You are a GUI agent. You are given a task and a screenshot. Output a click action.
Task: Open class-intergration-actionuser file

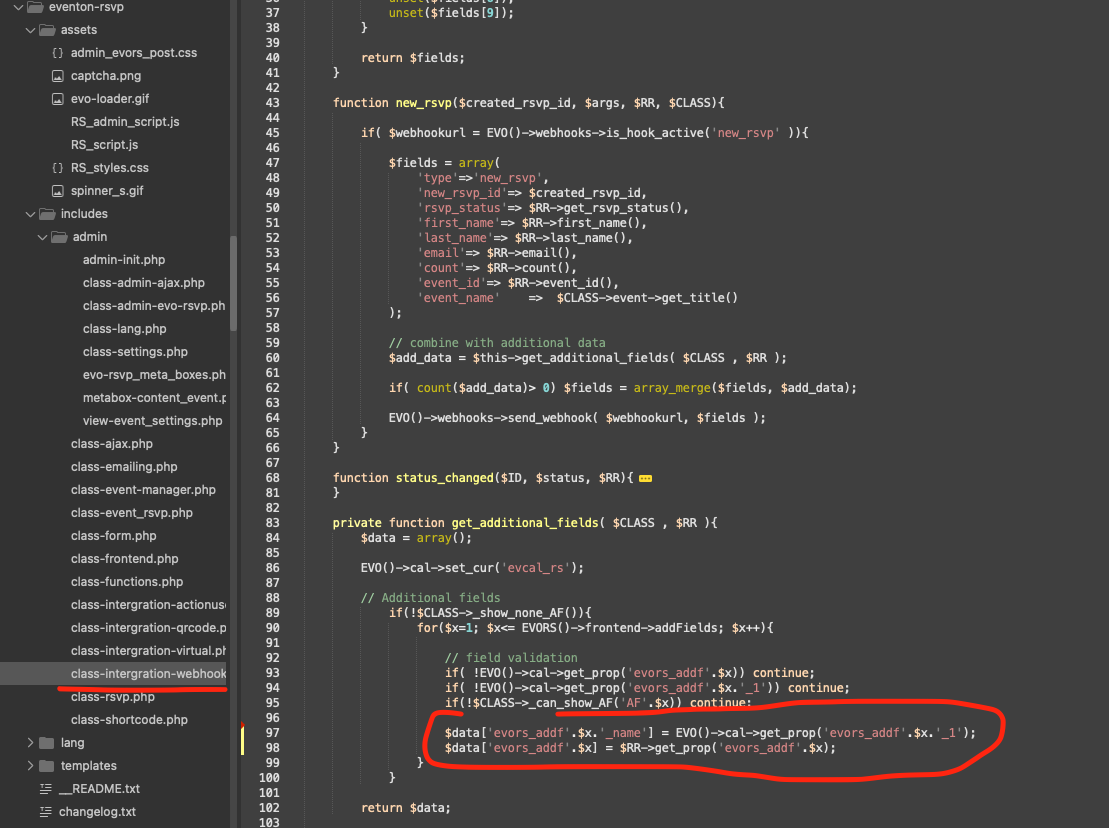(149, 605)
